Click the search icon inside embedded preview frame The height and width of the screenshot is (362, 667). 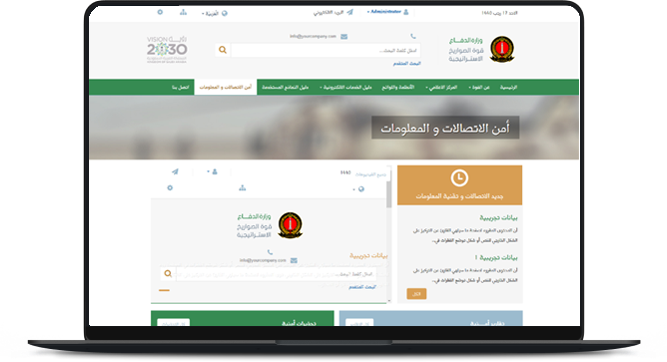click(x=168, y=274)
